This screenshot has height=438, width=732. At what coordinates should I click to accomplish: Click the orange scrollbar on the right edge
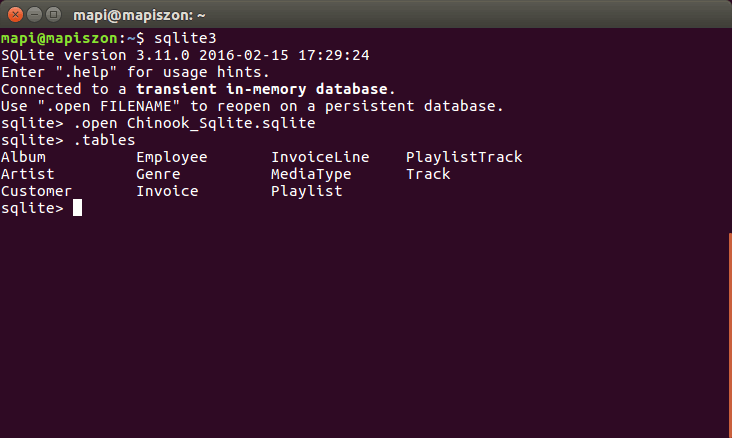click(x=730, y=334)
